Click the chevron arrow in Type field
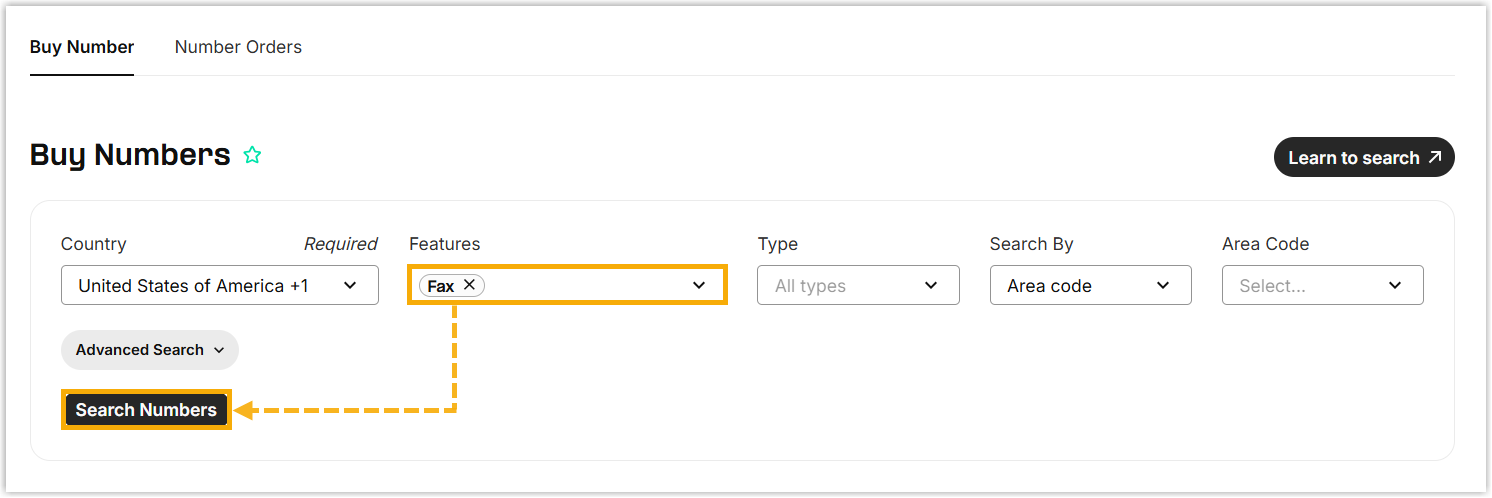The width and height of the screenshot is (1492, 498). pyautogui.click(x=931, y=285)
